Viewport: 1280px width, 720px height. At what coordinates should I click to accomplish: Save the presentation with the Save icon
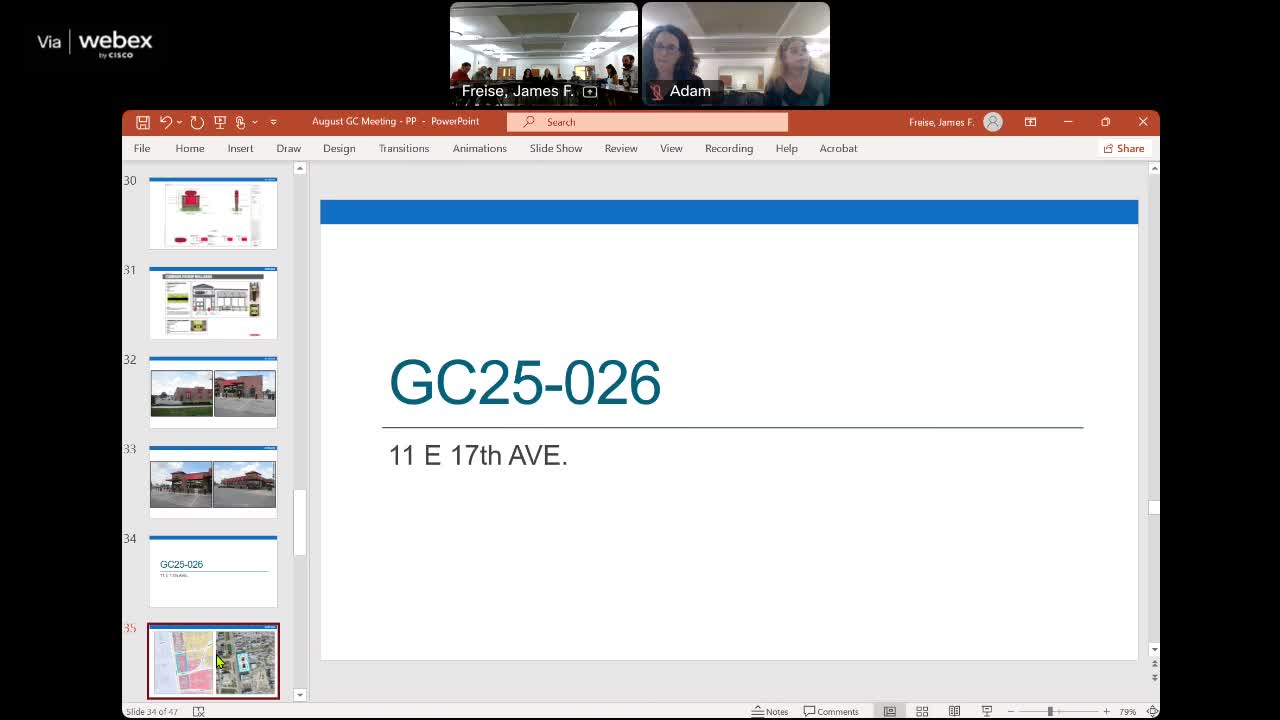pyautogui.click(x=143, y=122)
